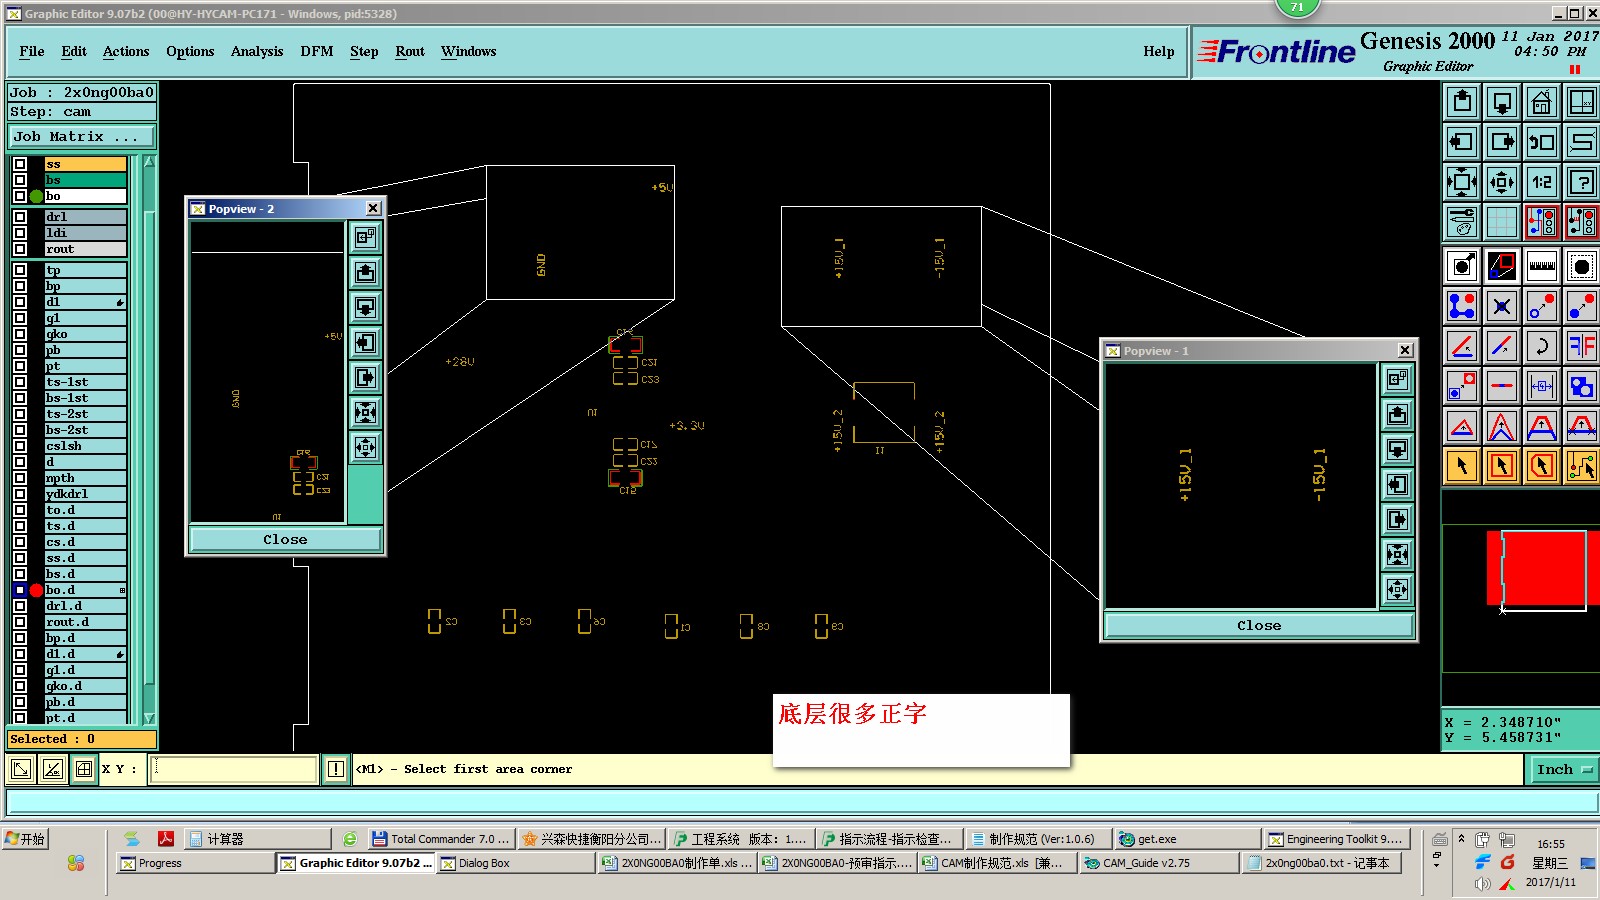Select the layer row named bs-2st
The image size is (1600, 900).
click(x=86, y=430)
